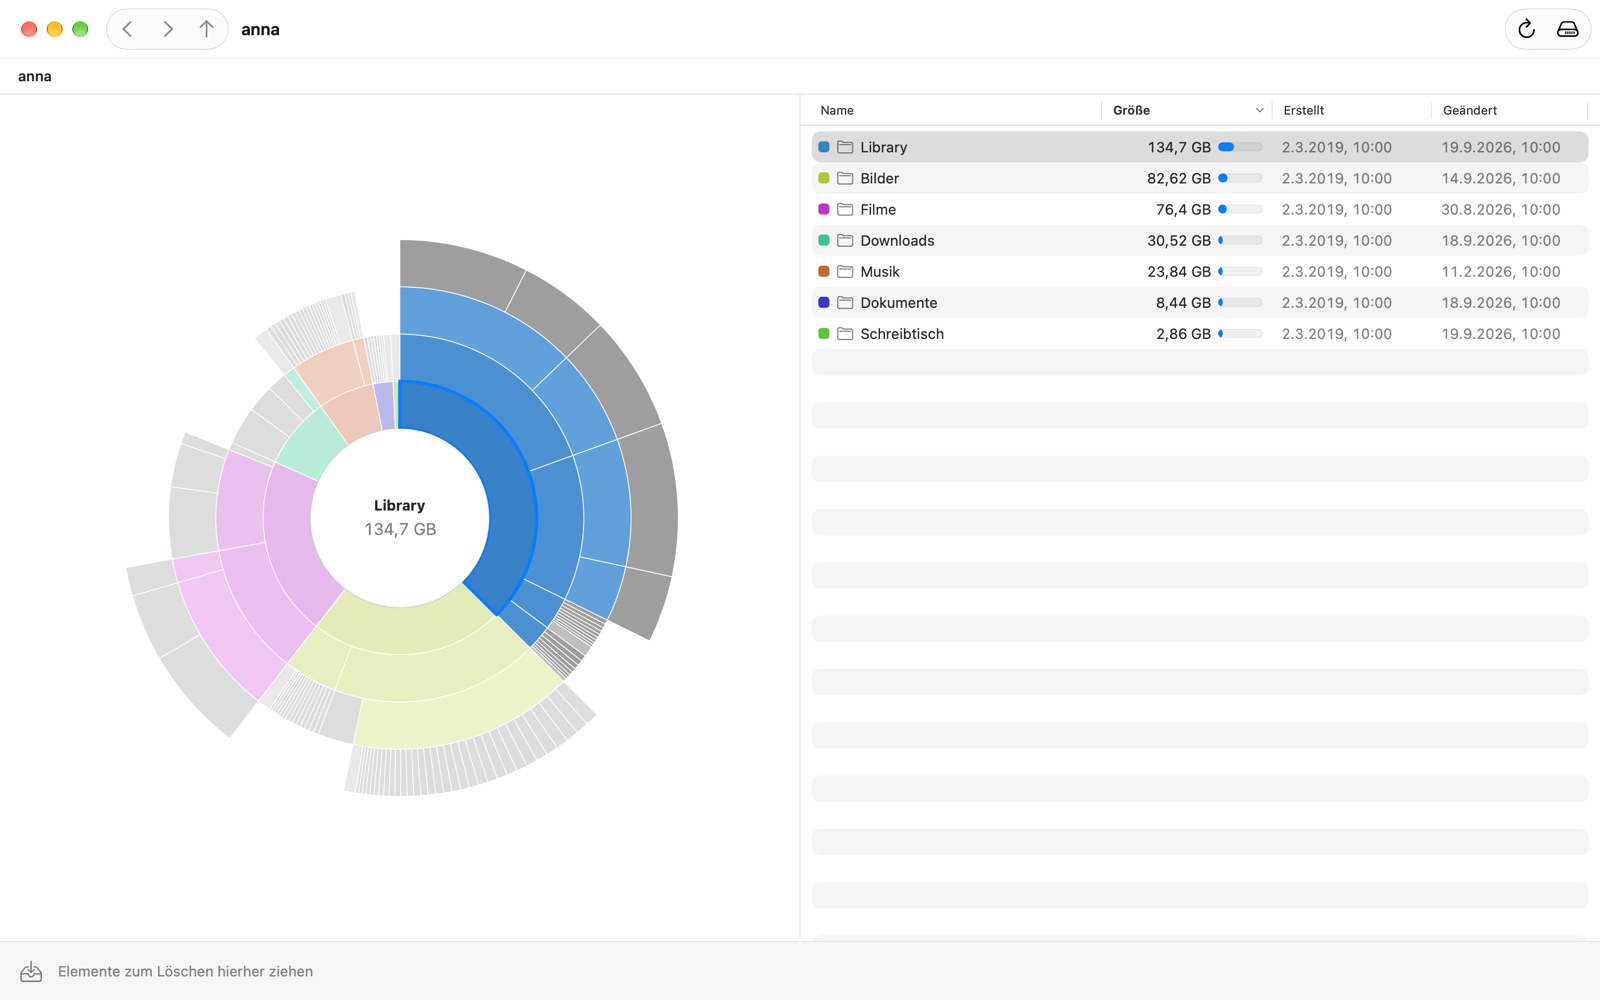Click the 82,62 GB size cell

coord(1179,178)
